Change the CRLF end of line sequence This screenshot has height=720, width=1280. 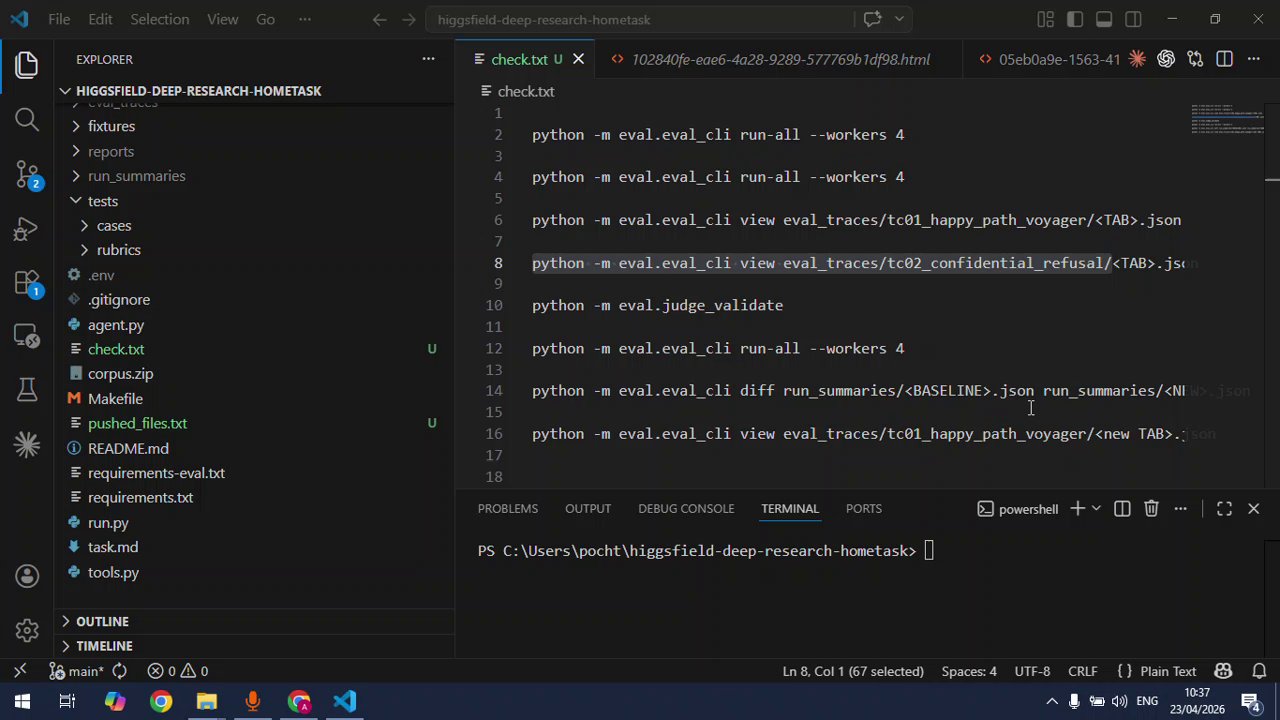1083,671
